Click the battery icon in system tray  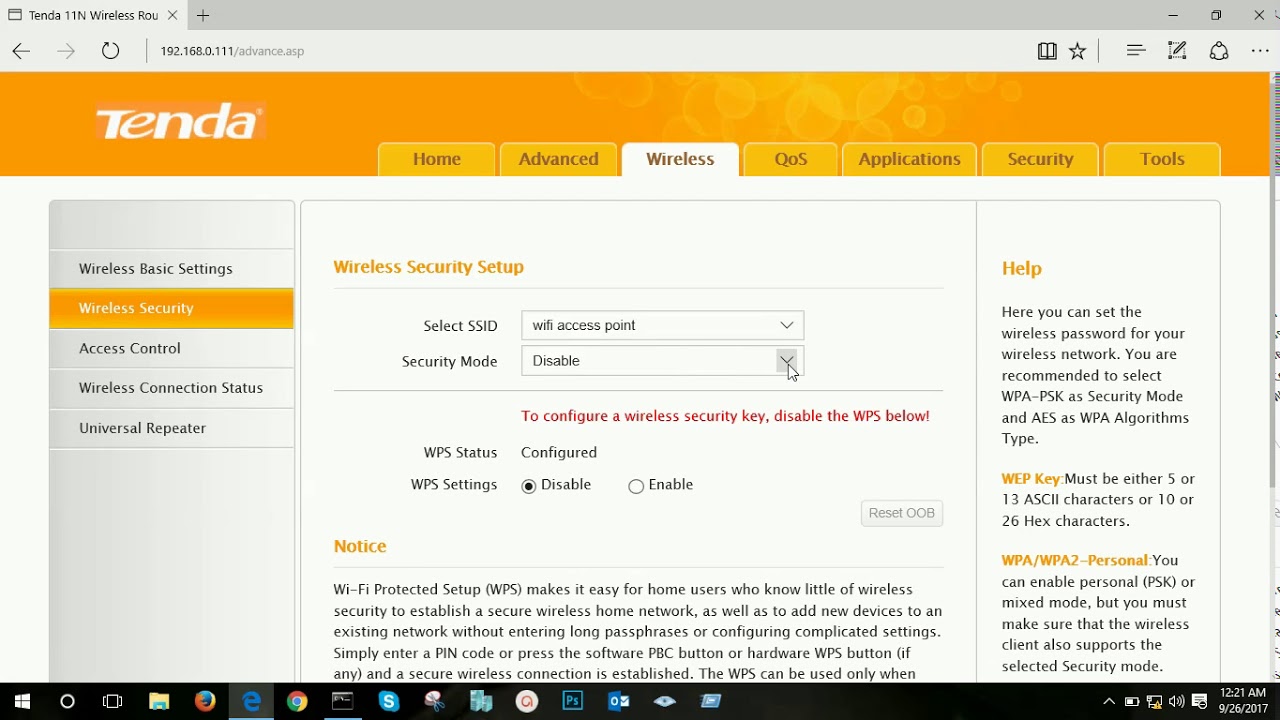point(1132,701)
